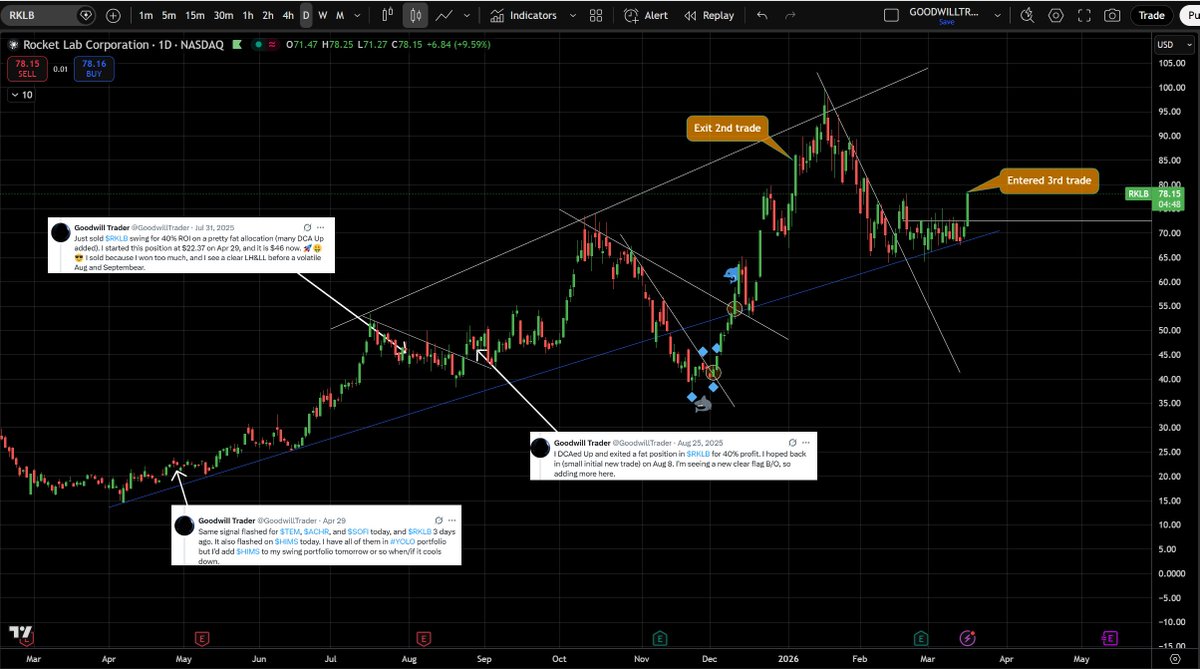The height and width of the screenshot is (669, 1200).
Task: Open the layout setup square icon
Action: click(893, 15)
